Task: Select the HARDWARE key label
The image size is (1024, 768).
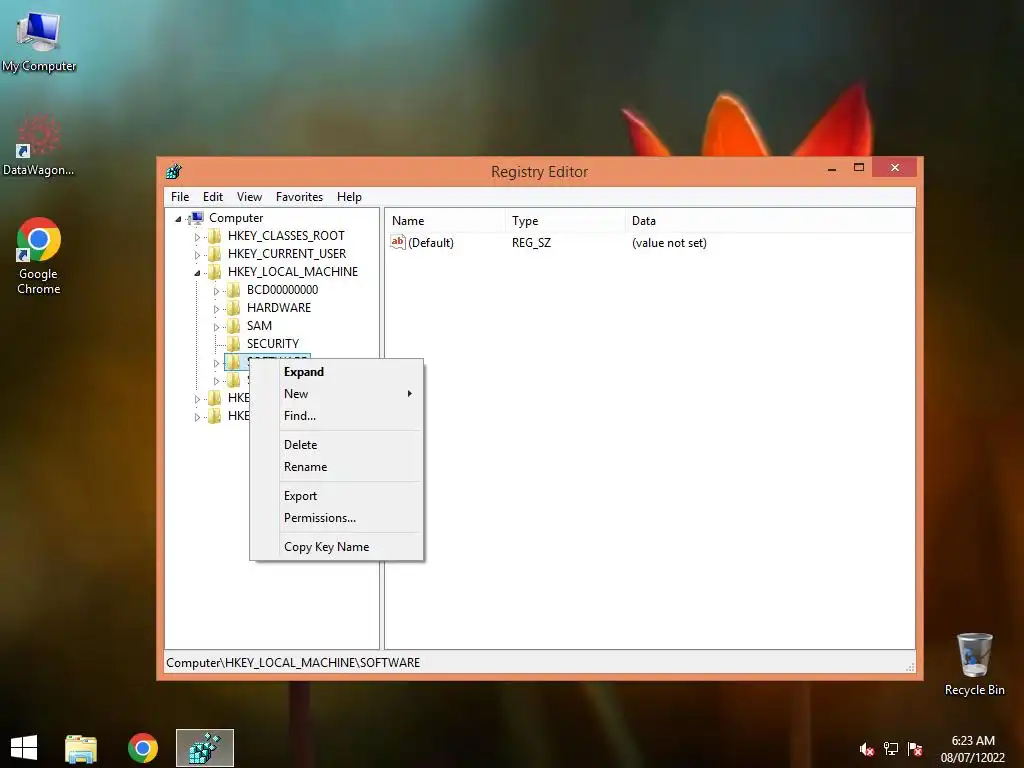Action: (279, 308)
